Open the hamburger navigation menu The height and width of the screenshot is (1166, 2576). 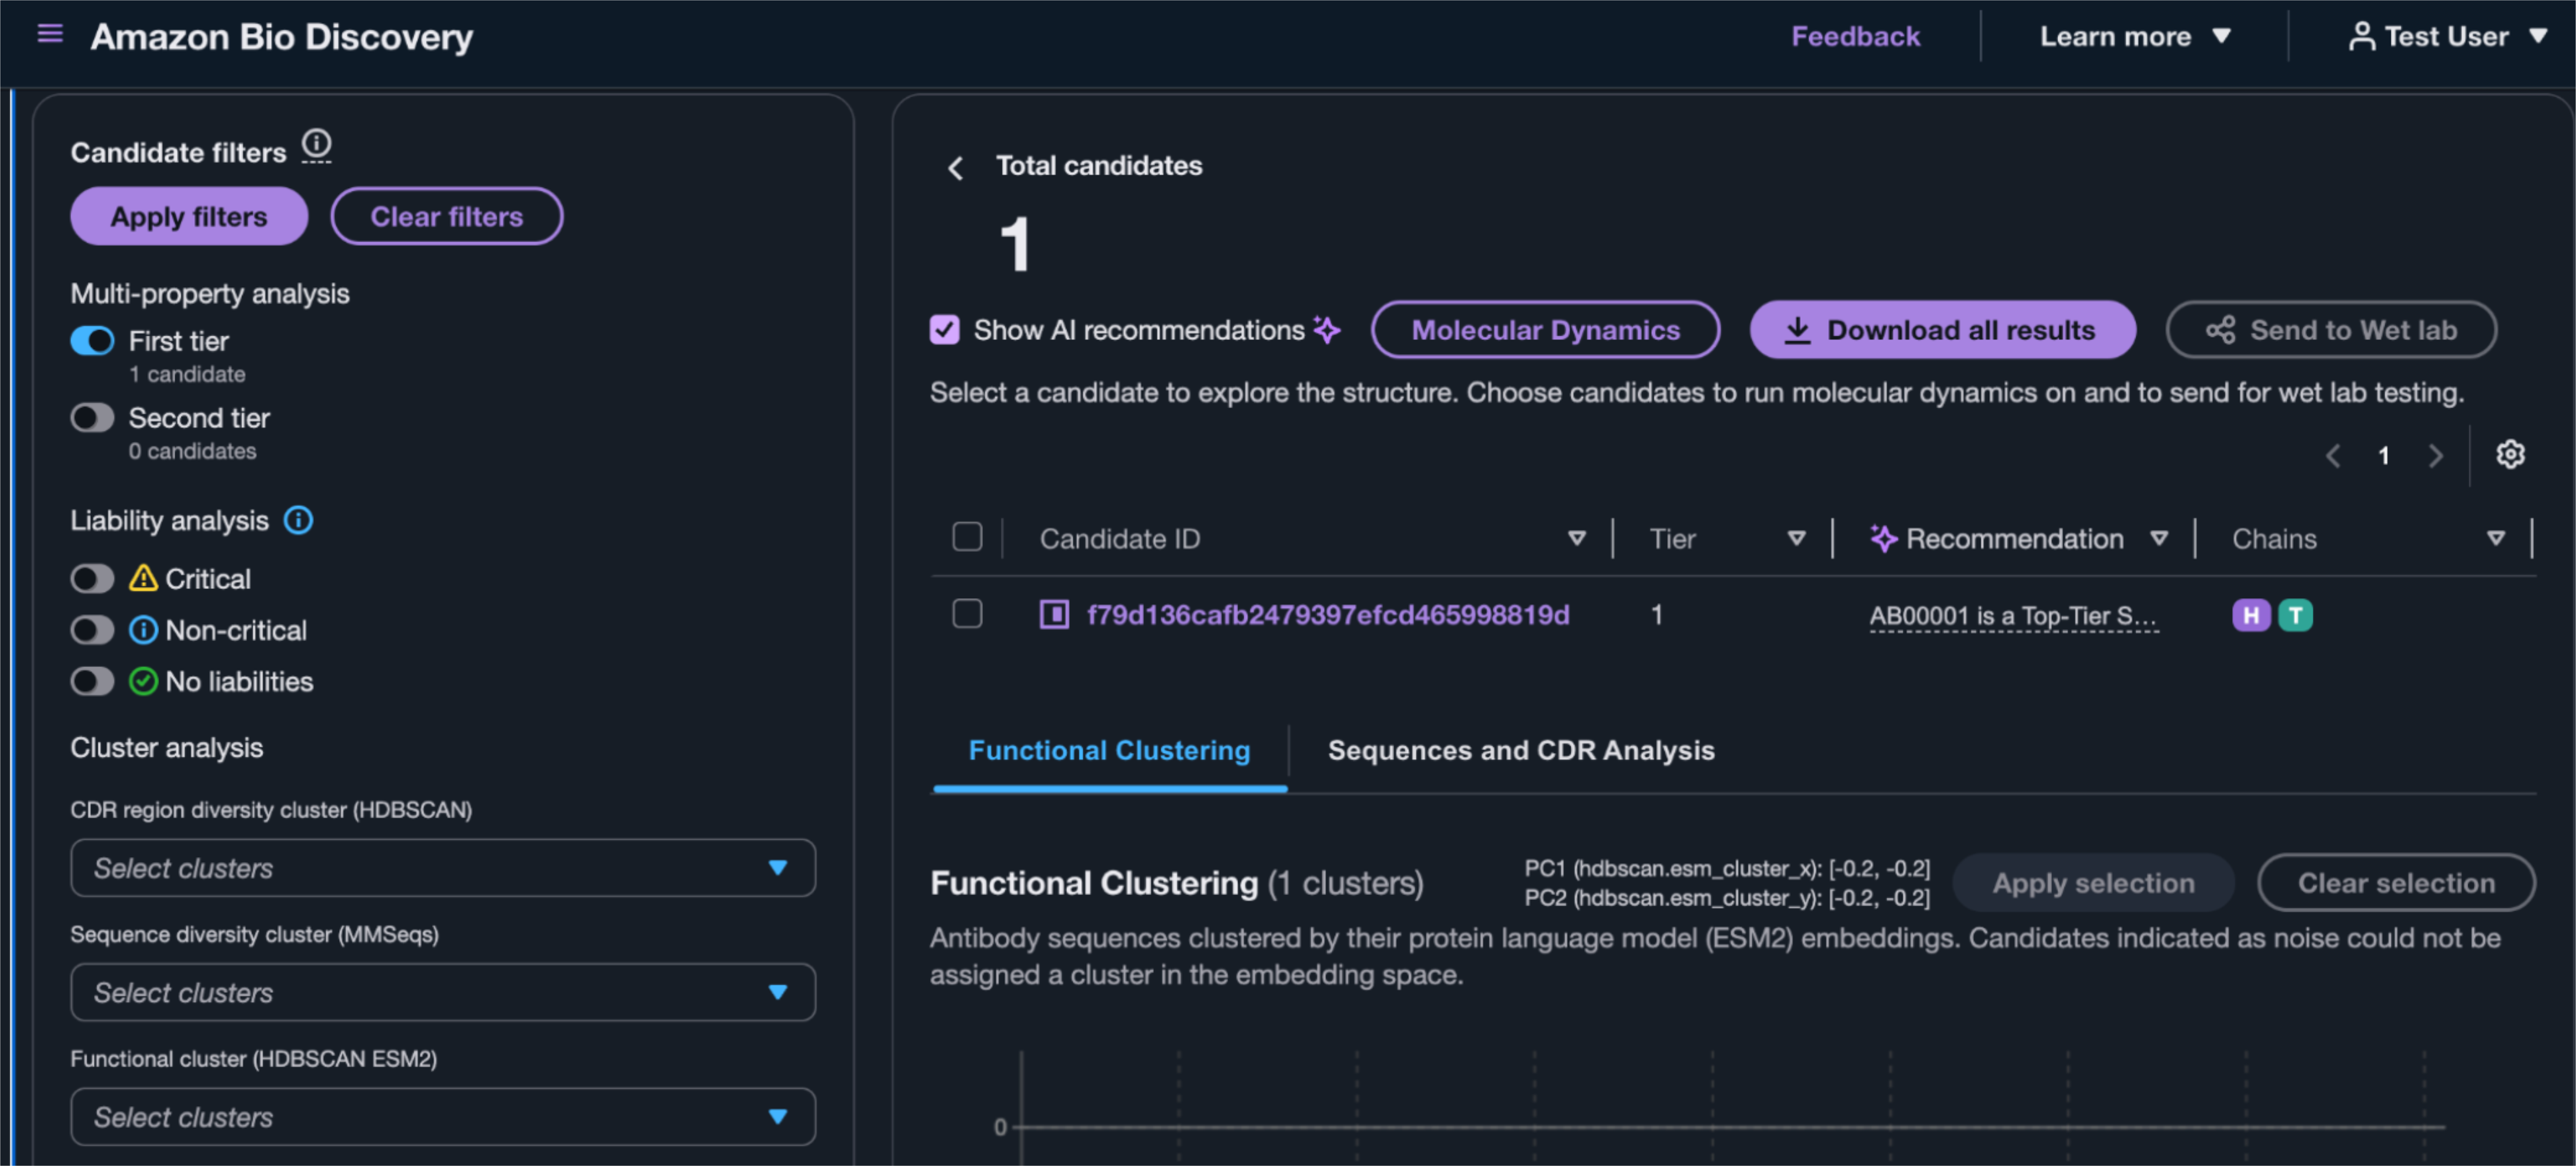50,35
